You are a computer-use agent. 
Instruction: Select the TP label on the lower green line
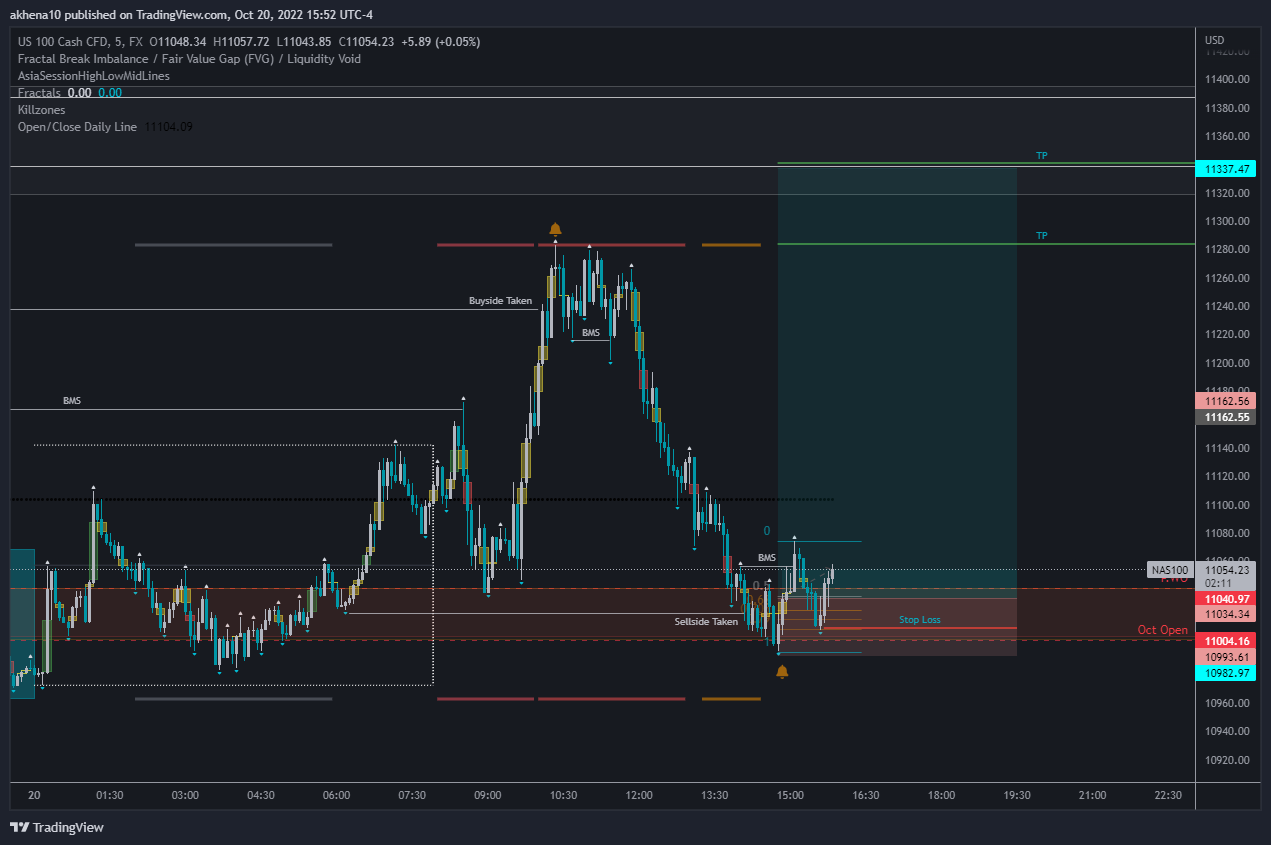tap(1041, 236)
